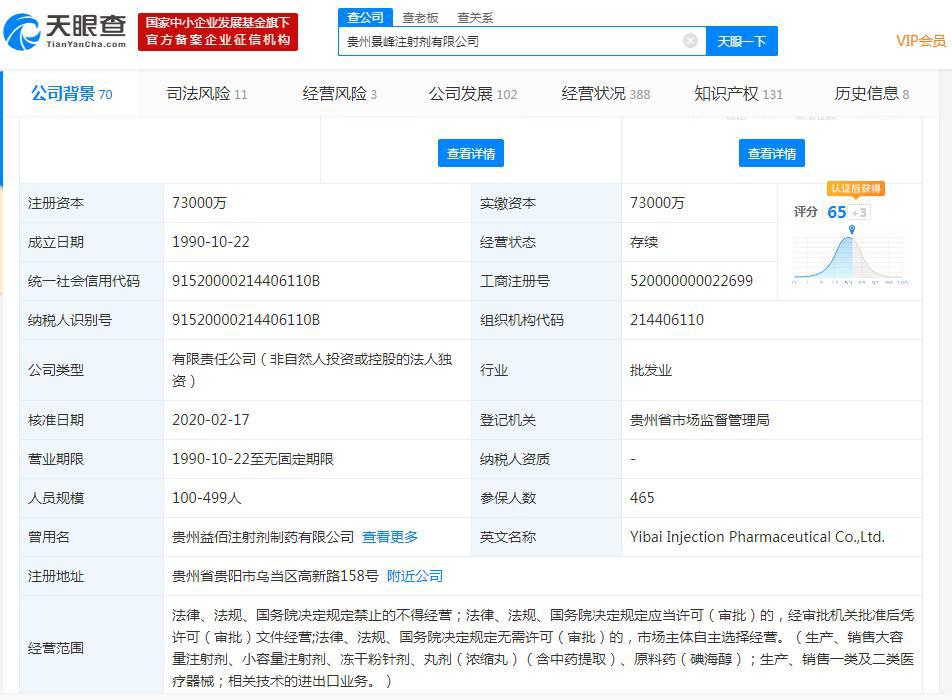The image size is (952, 700).
Task: Select the 查公司 search tab
Action: coord(366,18)
